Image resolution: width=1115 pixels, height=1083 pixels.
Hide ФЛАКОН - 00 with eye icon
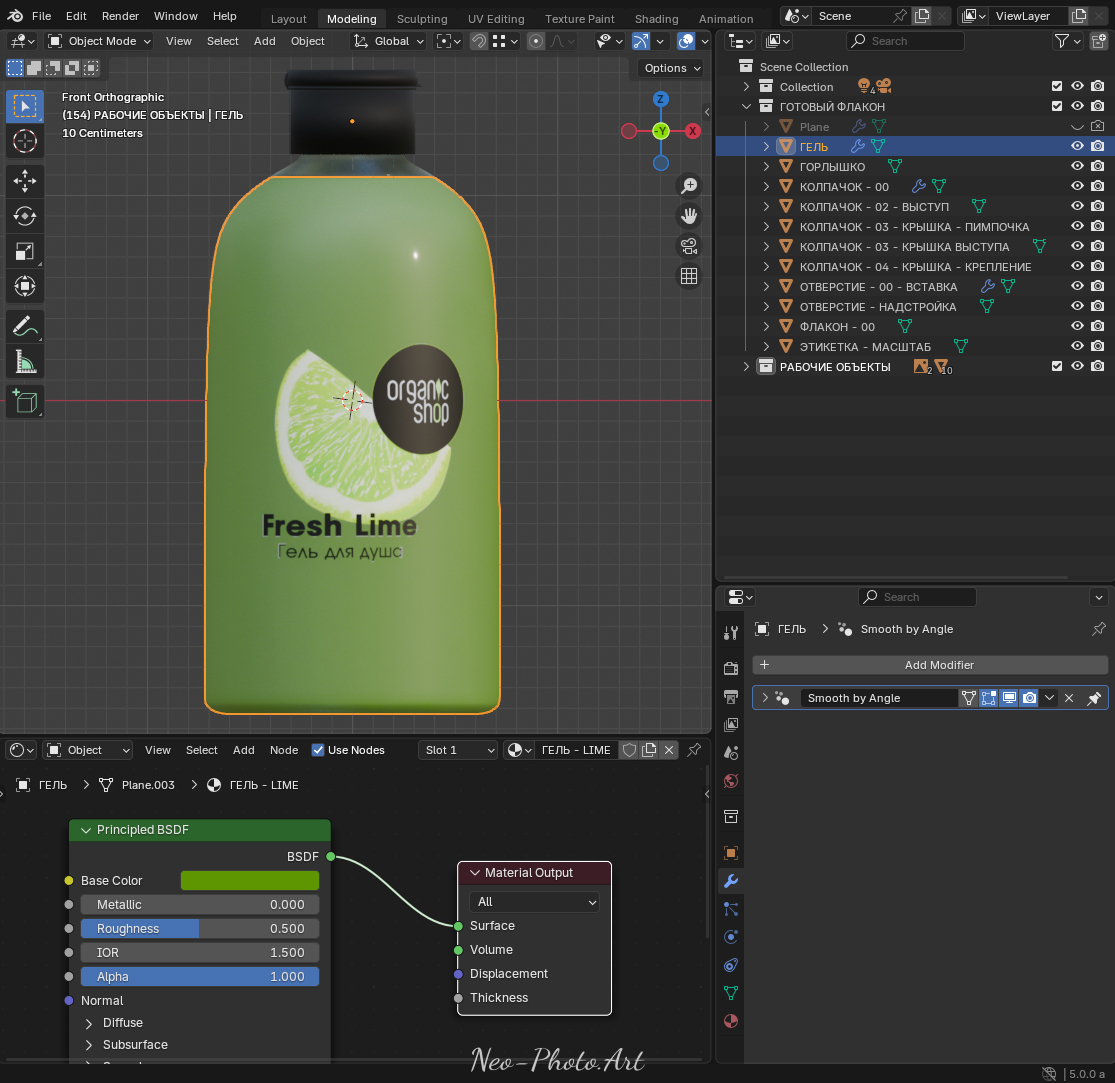(1077, 326)
